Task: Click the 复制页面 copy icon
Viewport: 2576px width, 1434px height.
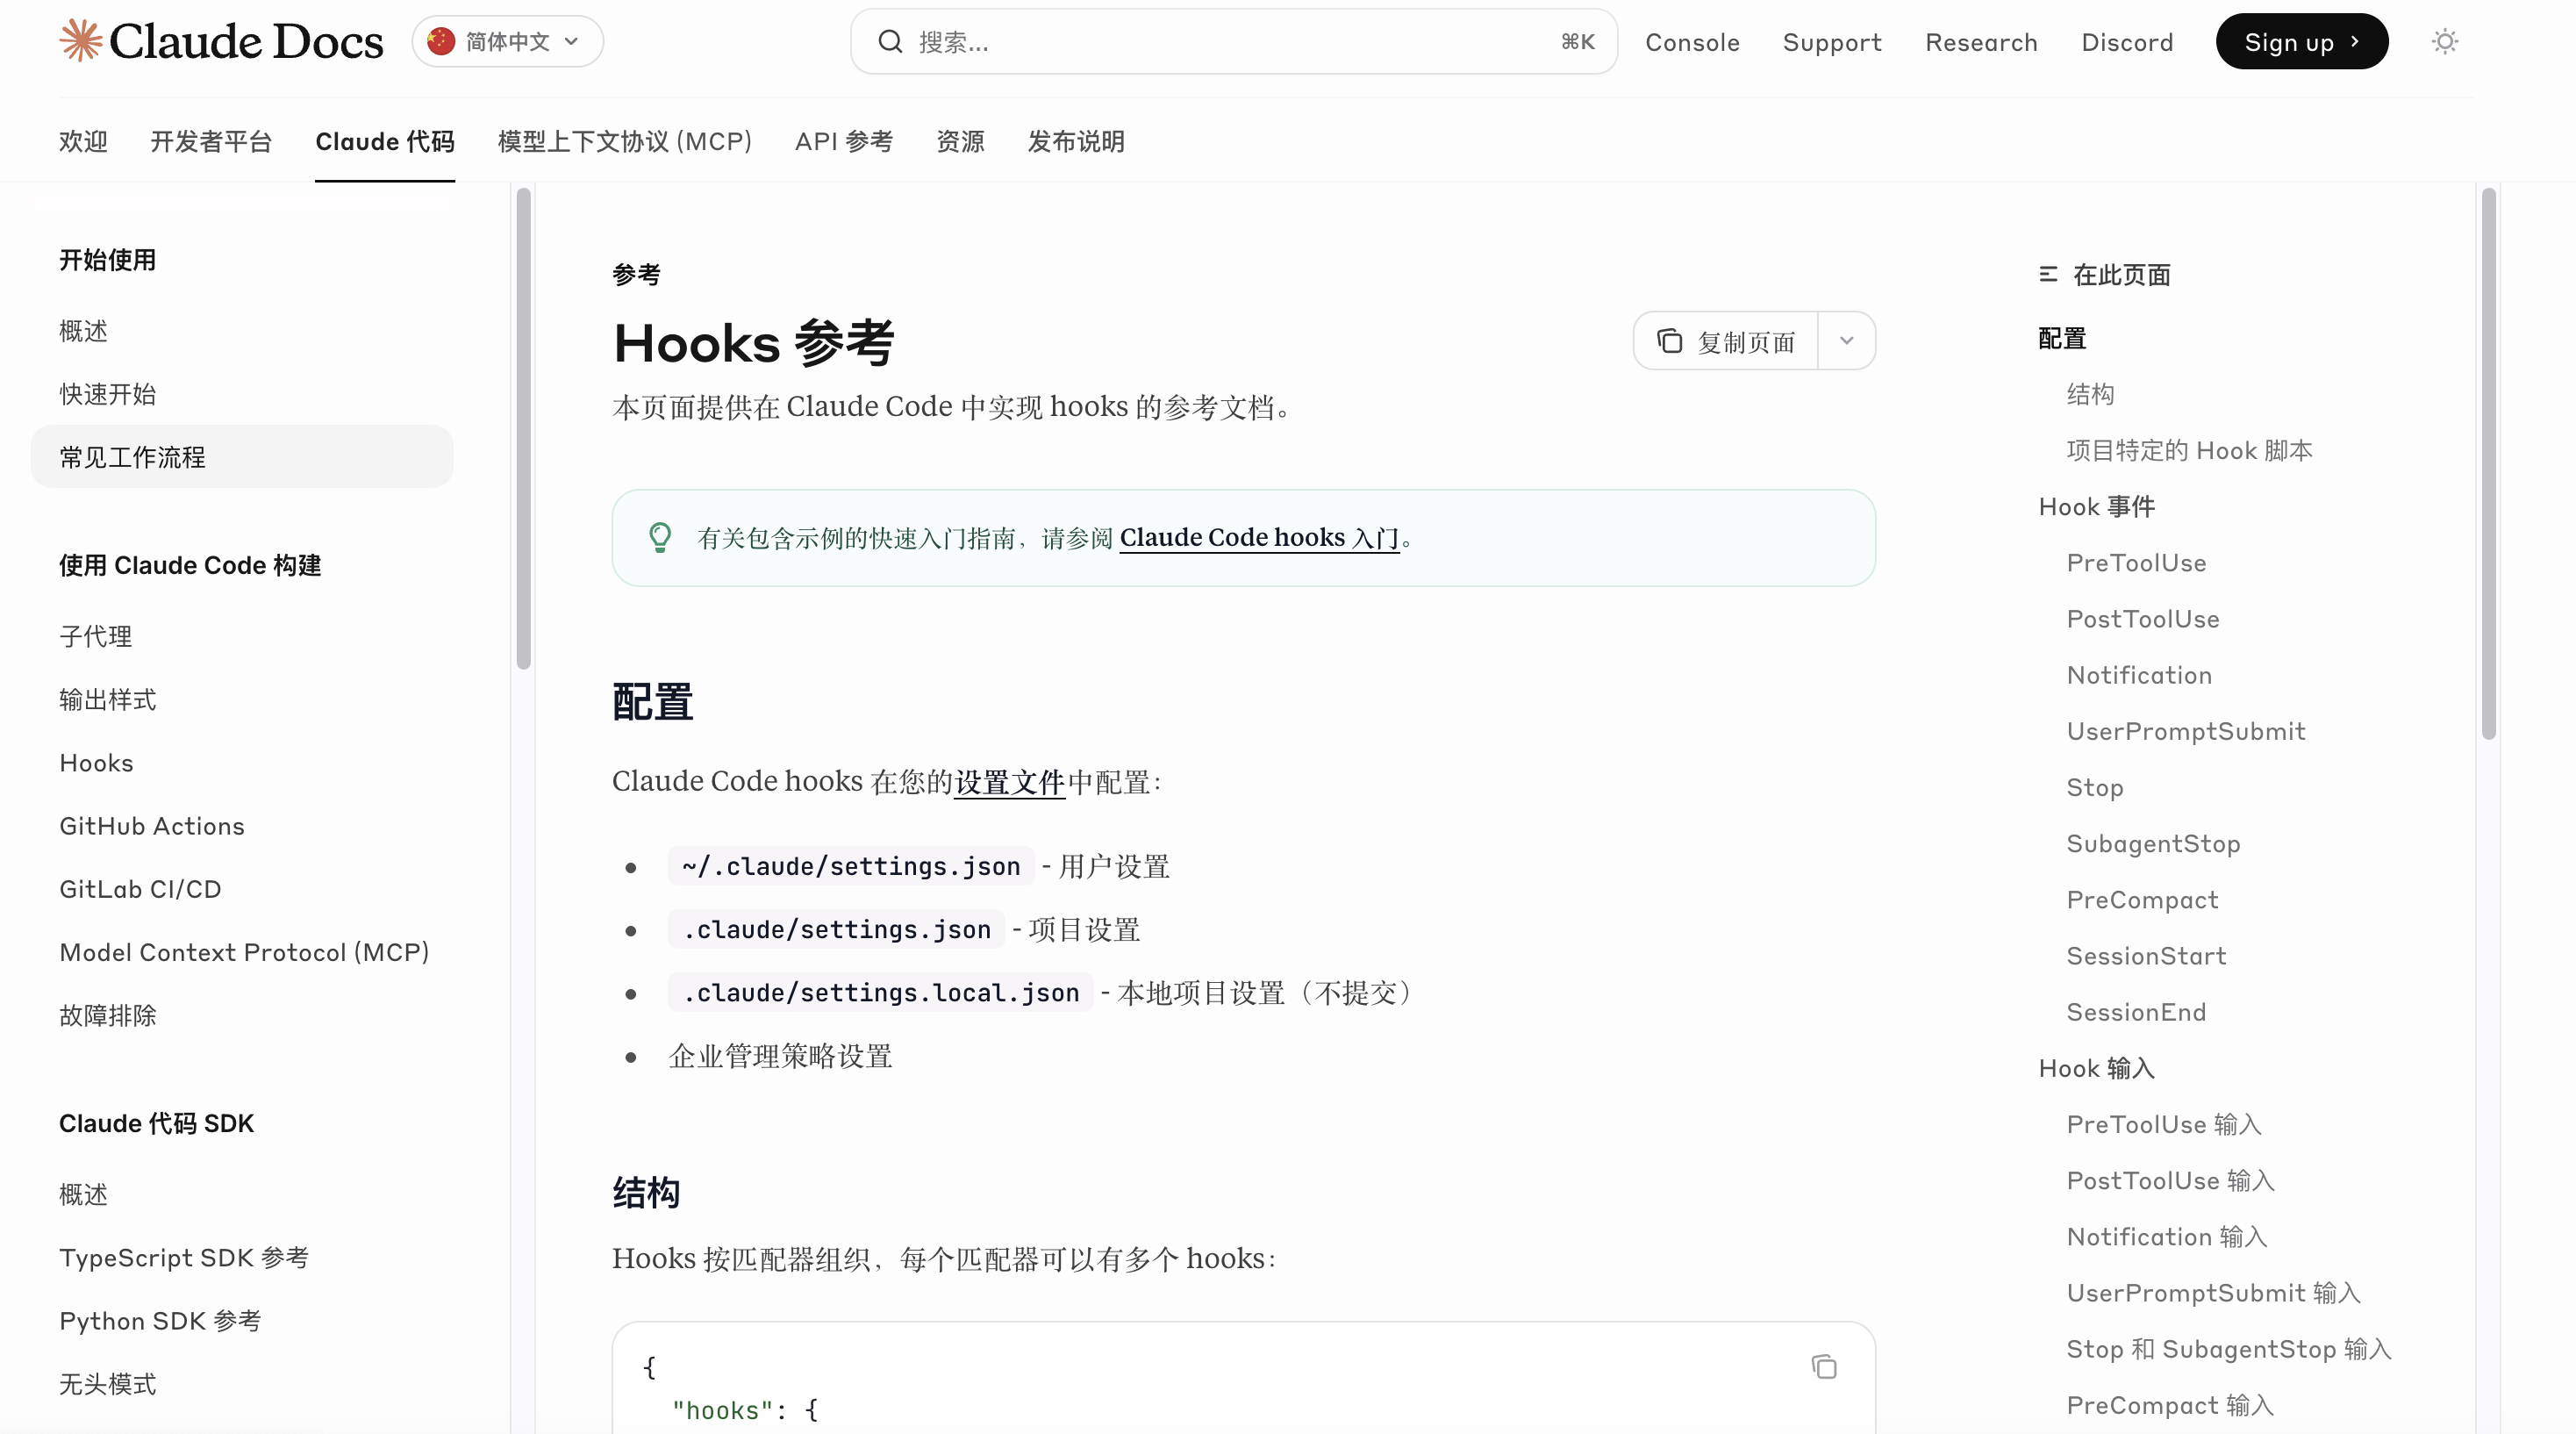Action: (1669, 341)
